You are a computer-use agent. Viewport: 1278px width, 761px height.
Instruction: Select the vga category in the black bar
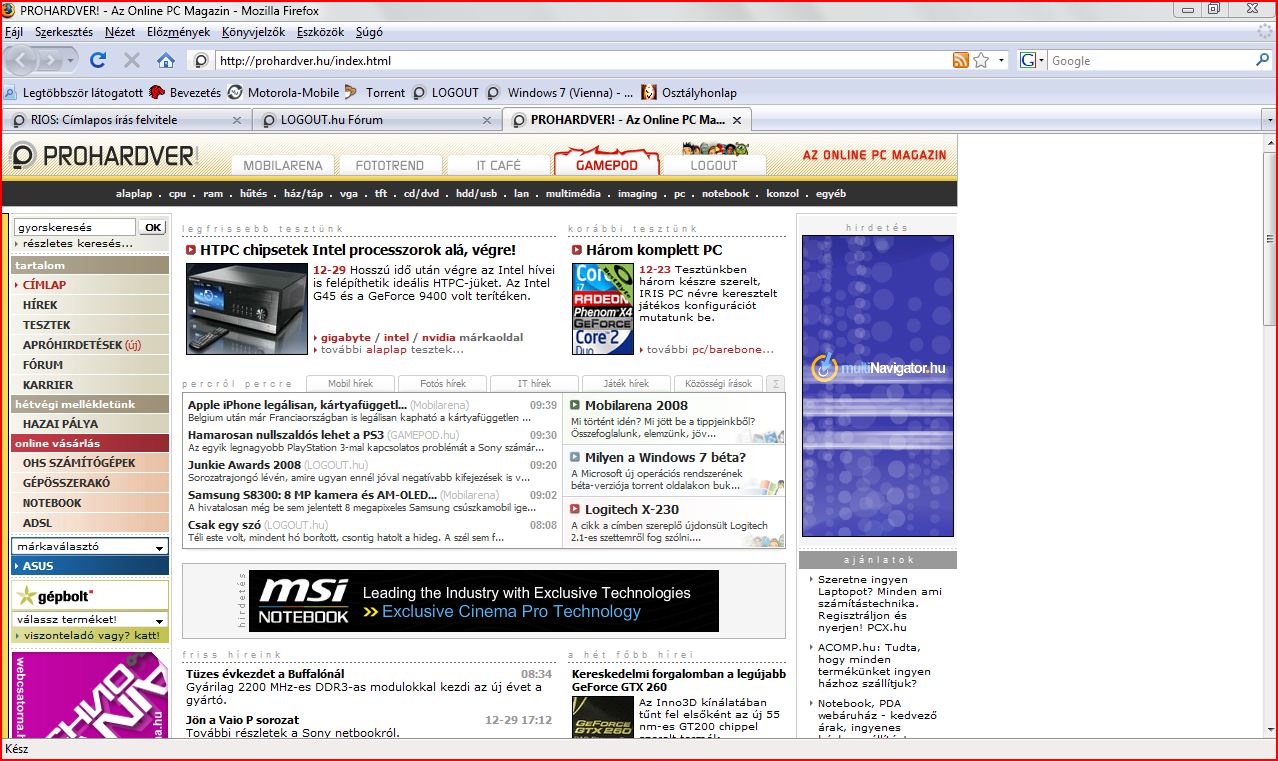348,194
